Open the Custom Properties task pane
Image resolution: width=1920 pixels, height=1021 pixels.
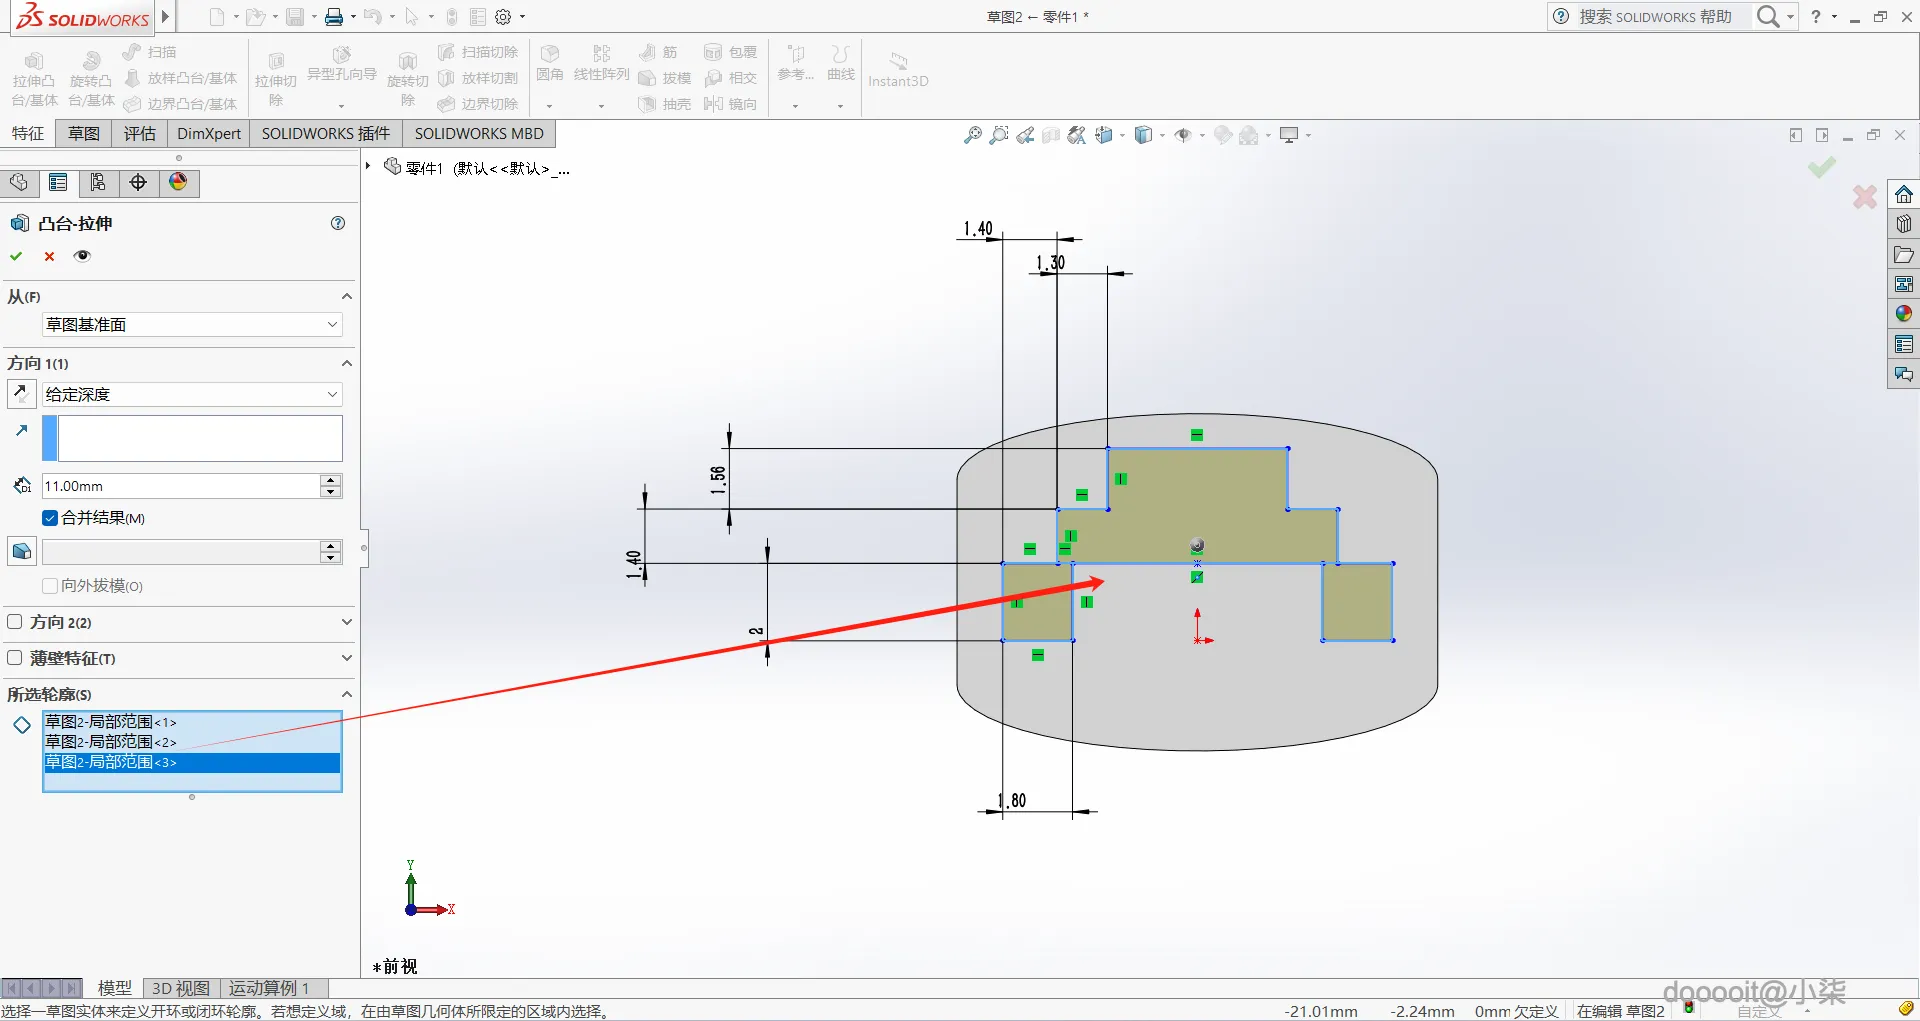(x=1903, y=345)
